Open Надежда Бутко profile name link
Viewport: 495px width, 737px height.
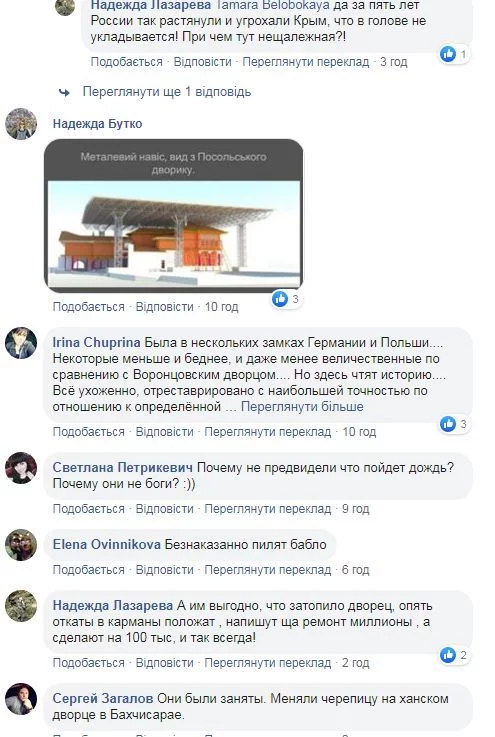97,124
